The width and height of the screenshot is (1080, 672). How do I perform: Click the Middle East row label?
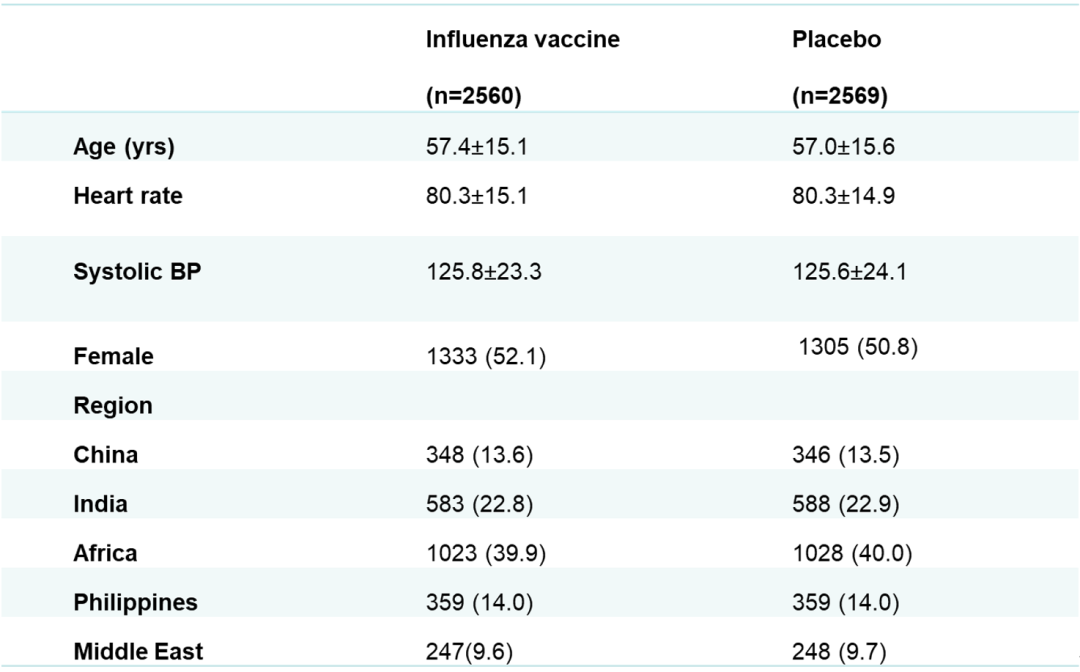click(138, 651)
